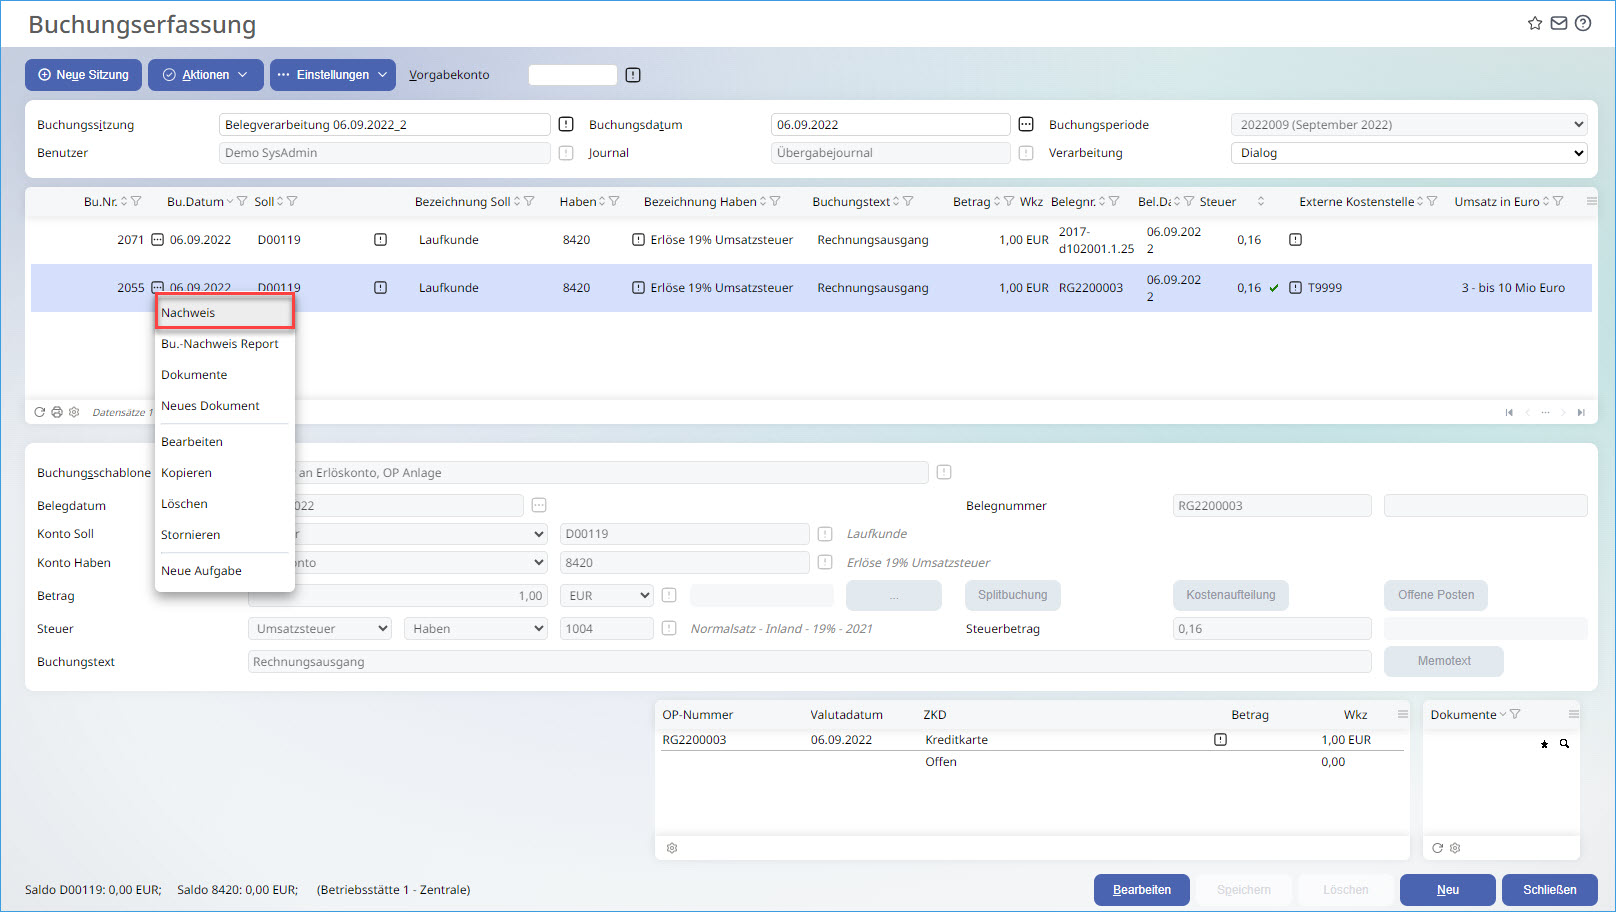Click the mail envelope icon in header

click(1559, 23)
